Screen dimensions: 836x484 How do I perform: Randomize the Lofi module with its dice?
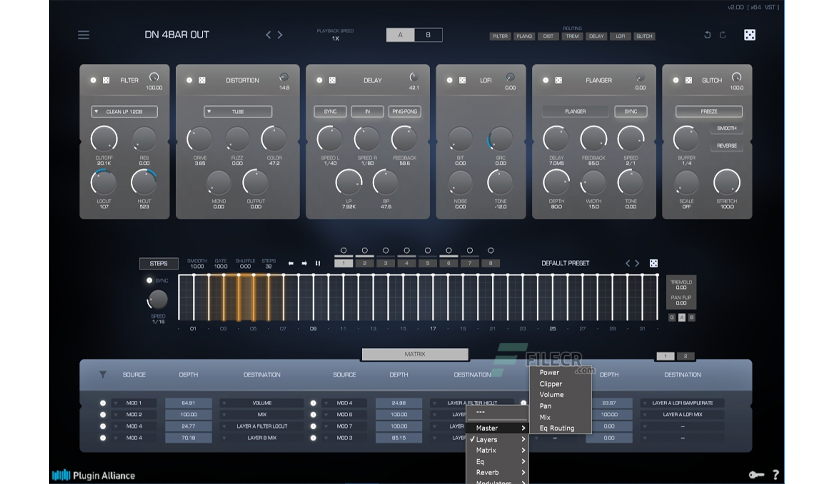pyautogui.click(x=462, y=80)
